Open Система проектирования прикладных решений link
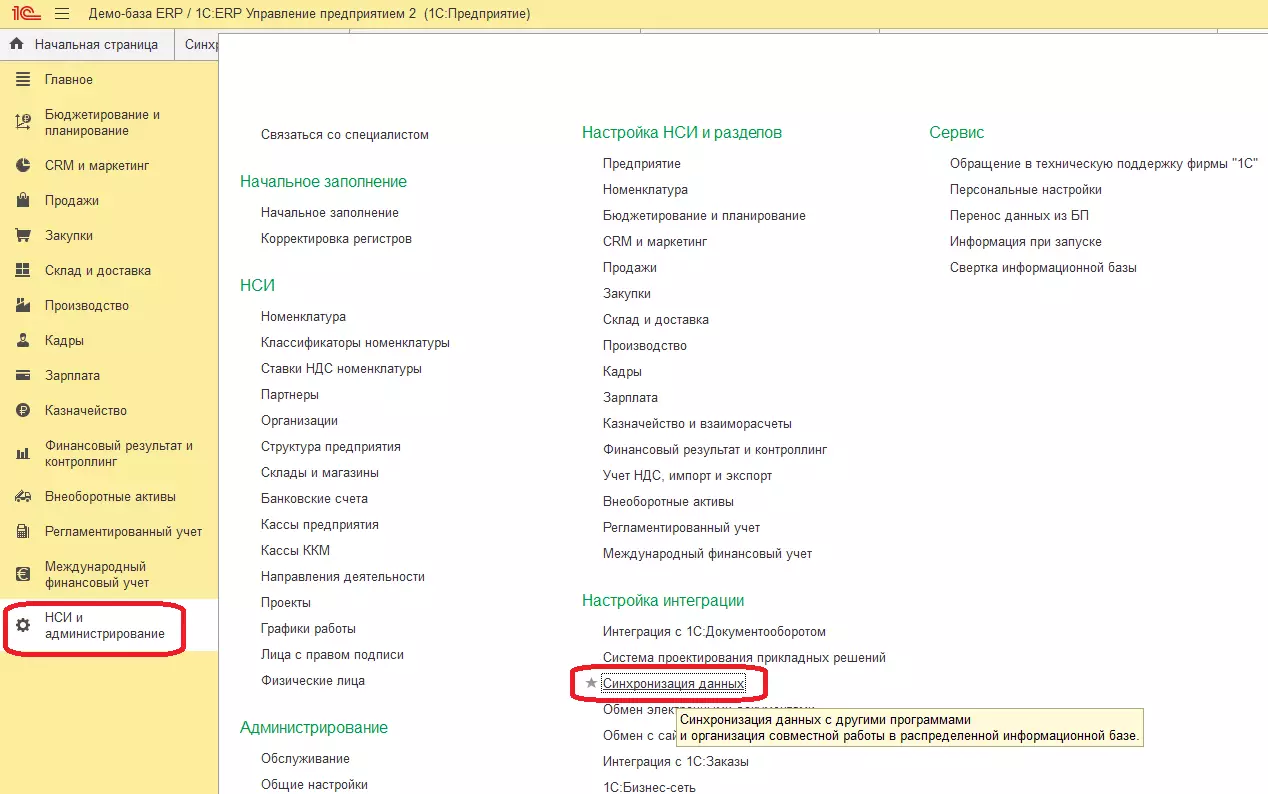 coord(744,658)
